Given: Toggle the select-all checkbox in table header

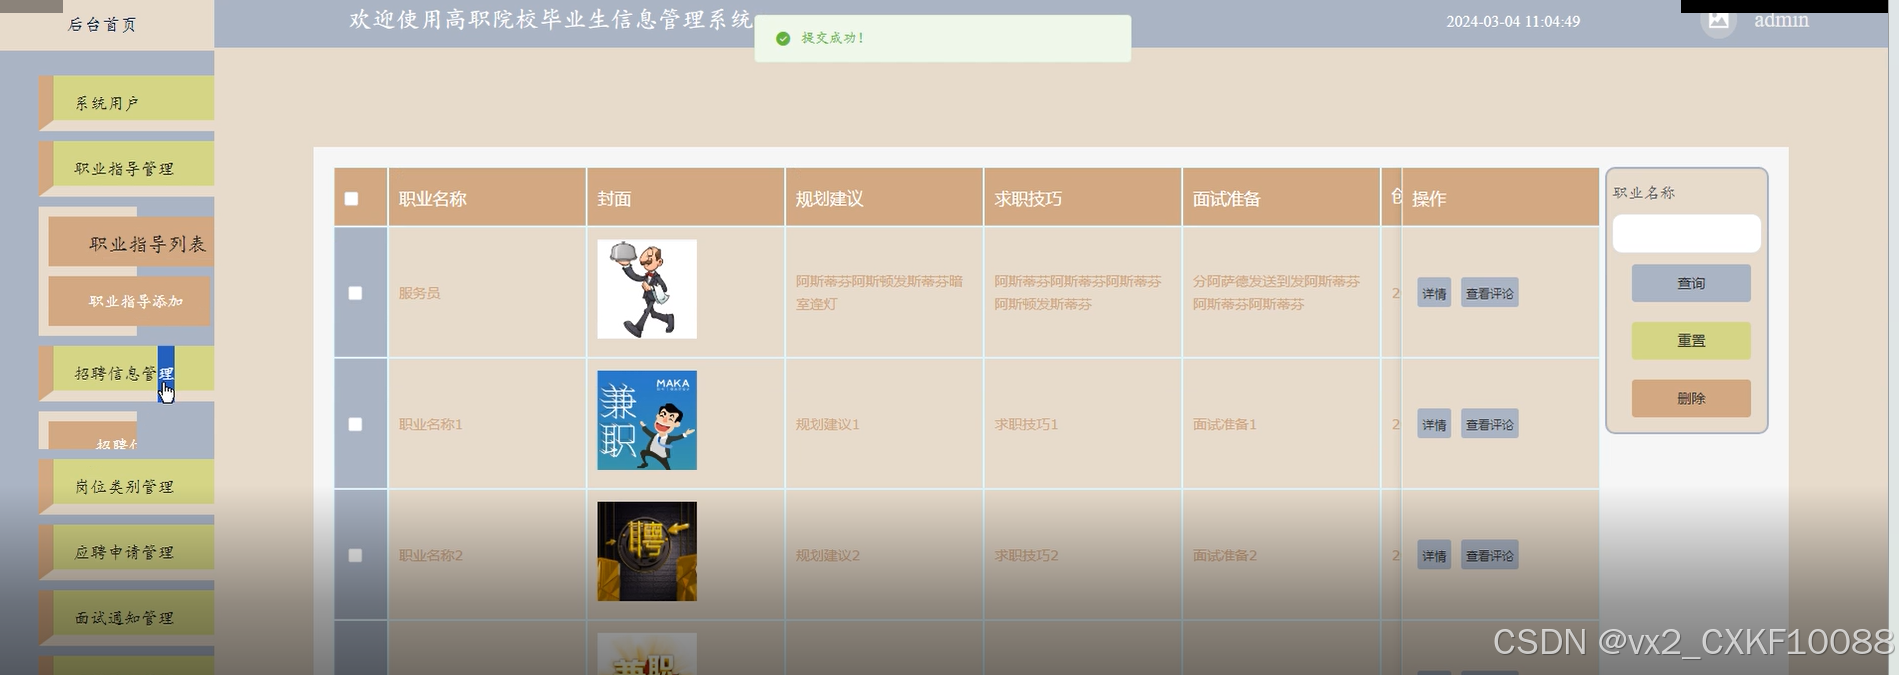Looking at the screenshot, I should (x=351, y=199).
